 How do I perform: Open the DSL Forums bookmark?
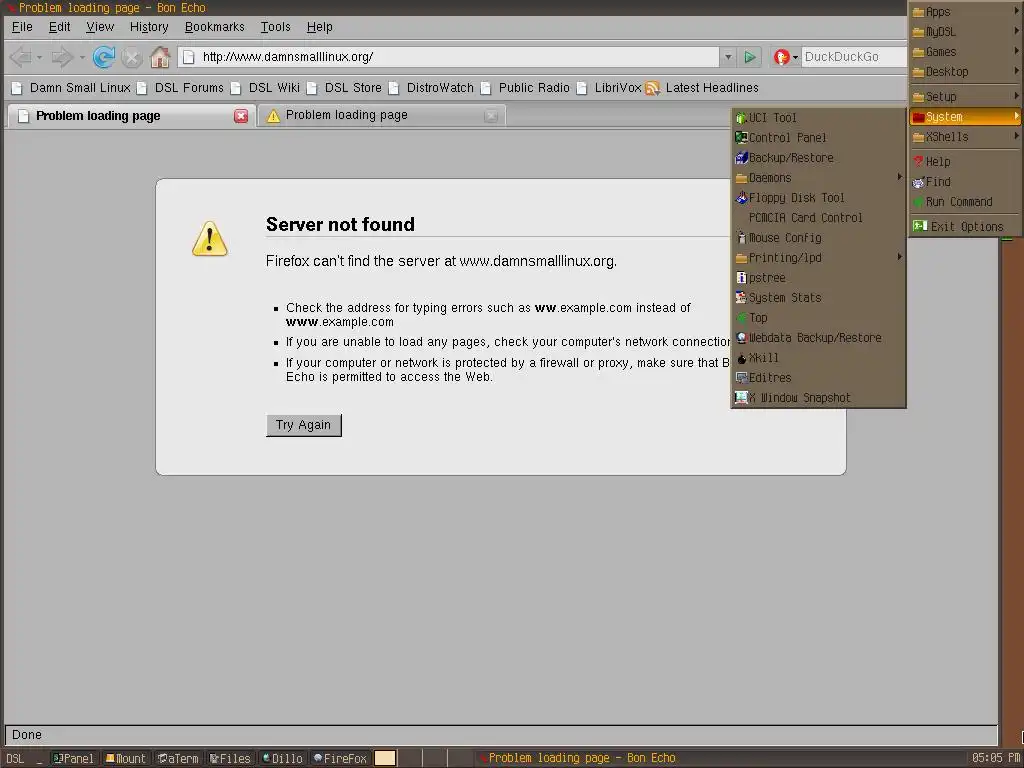click(x=181, y=88)
